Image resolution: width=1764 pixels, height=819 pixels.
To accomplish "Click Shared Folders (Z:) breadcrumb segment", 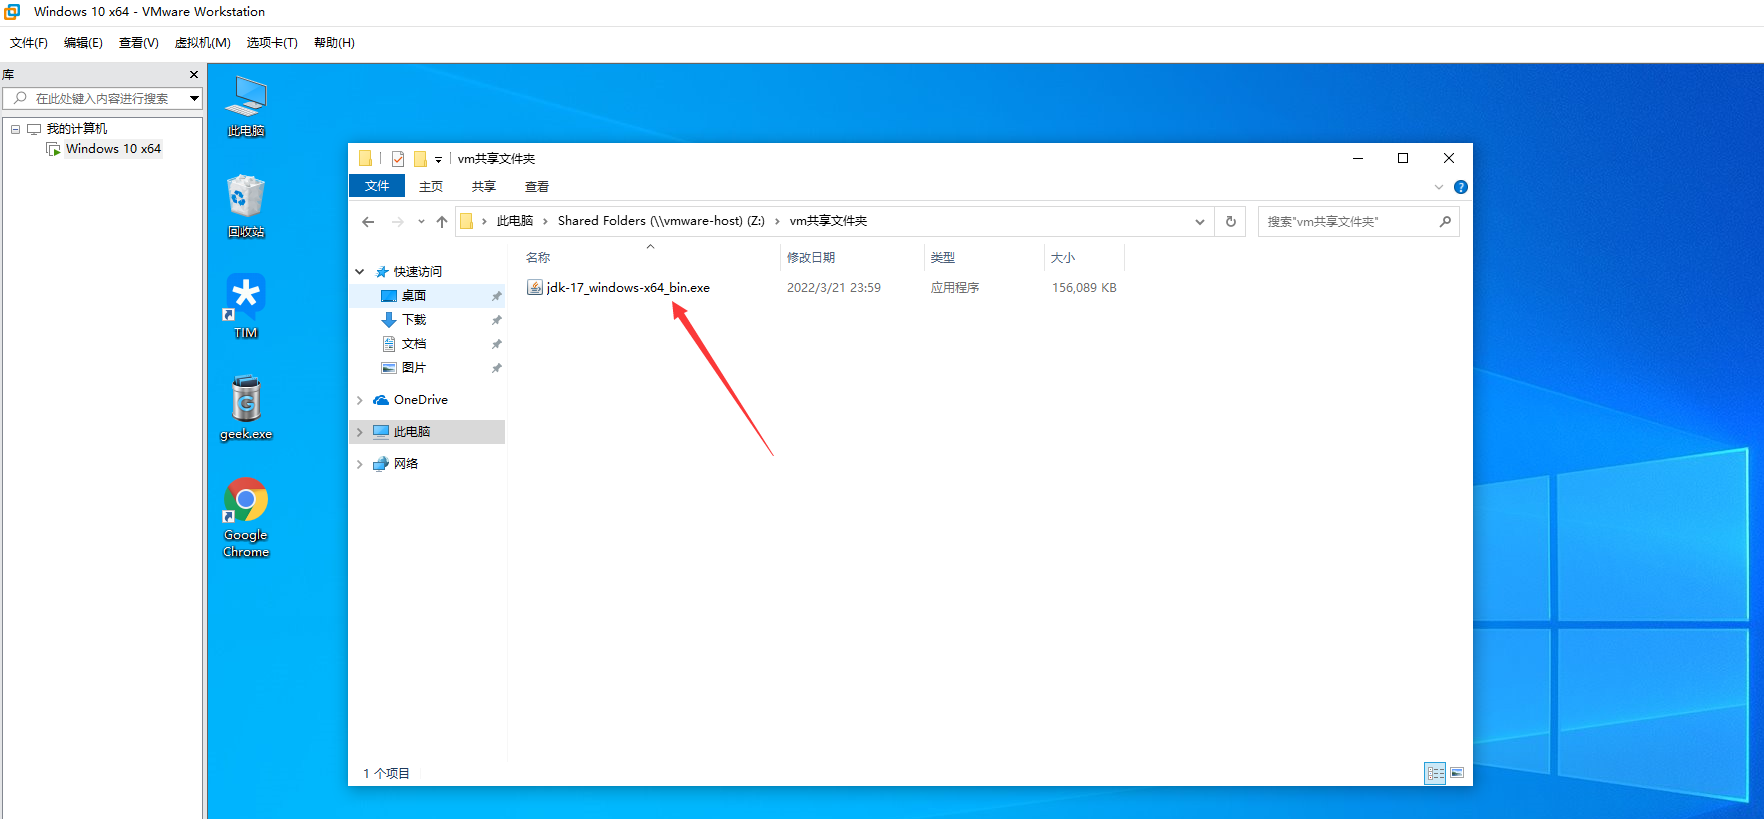I will (x=661, y=221).
